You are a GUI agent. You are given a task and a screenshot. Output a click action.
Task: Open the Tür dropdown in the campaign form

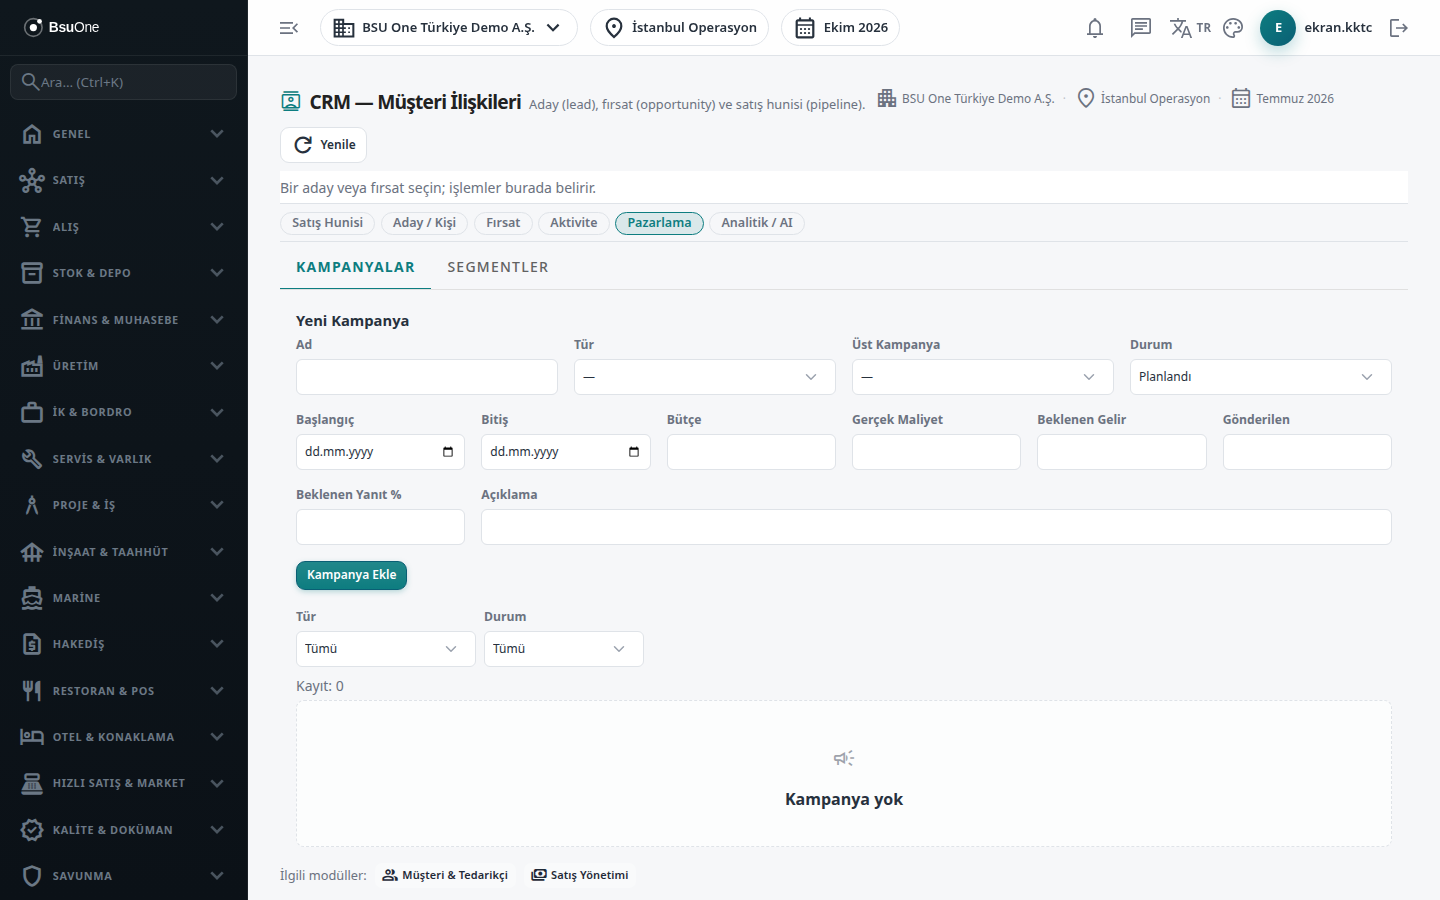tap(705, 377)
